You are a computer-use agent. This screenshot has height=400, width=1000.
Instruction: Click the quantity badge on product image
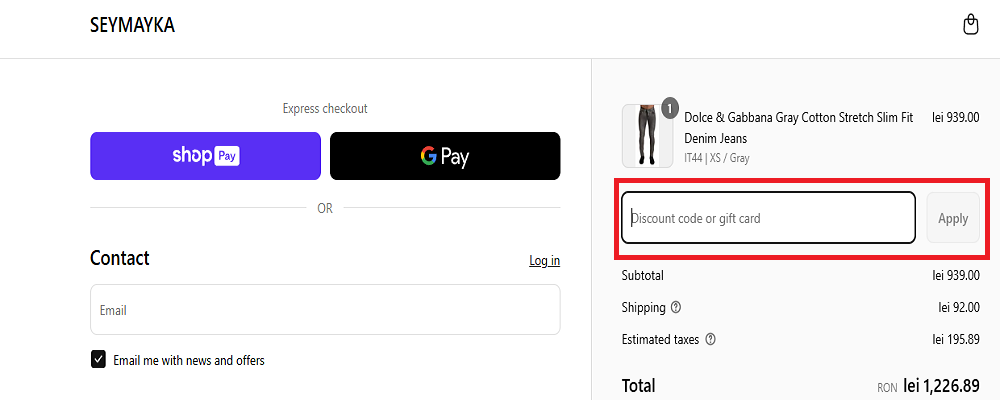click(x=669, y=107)
